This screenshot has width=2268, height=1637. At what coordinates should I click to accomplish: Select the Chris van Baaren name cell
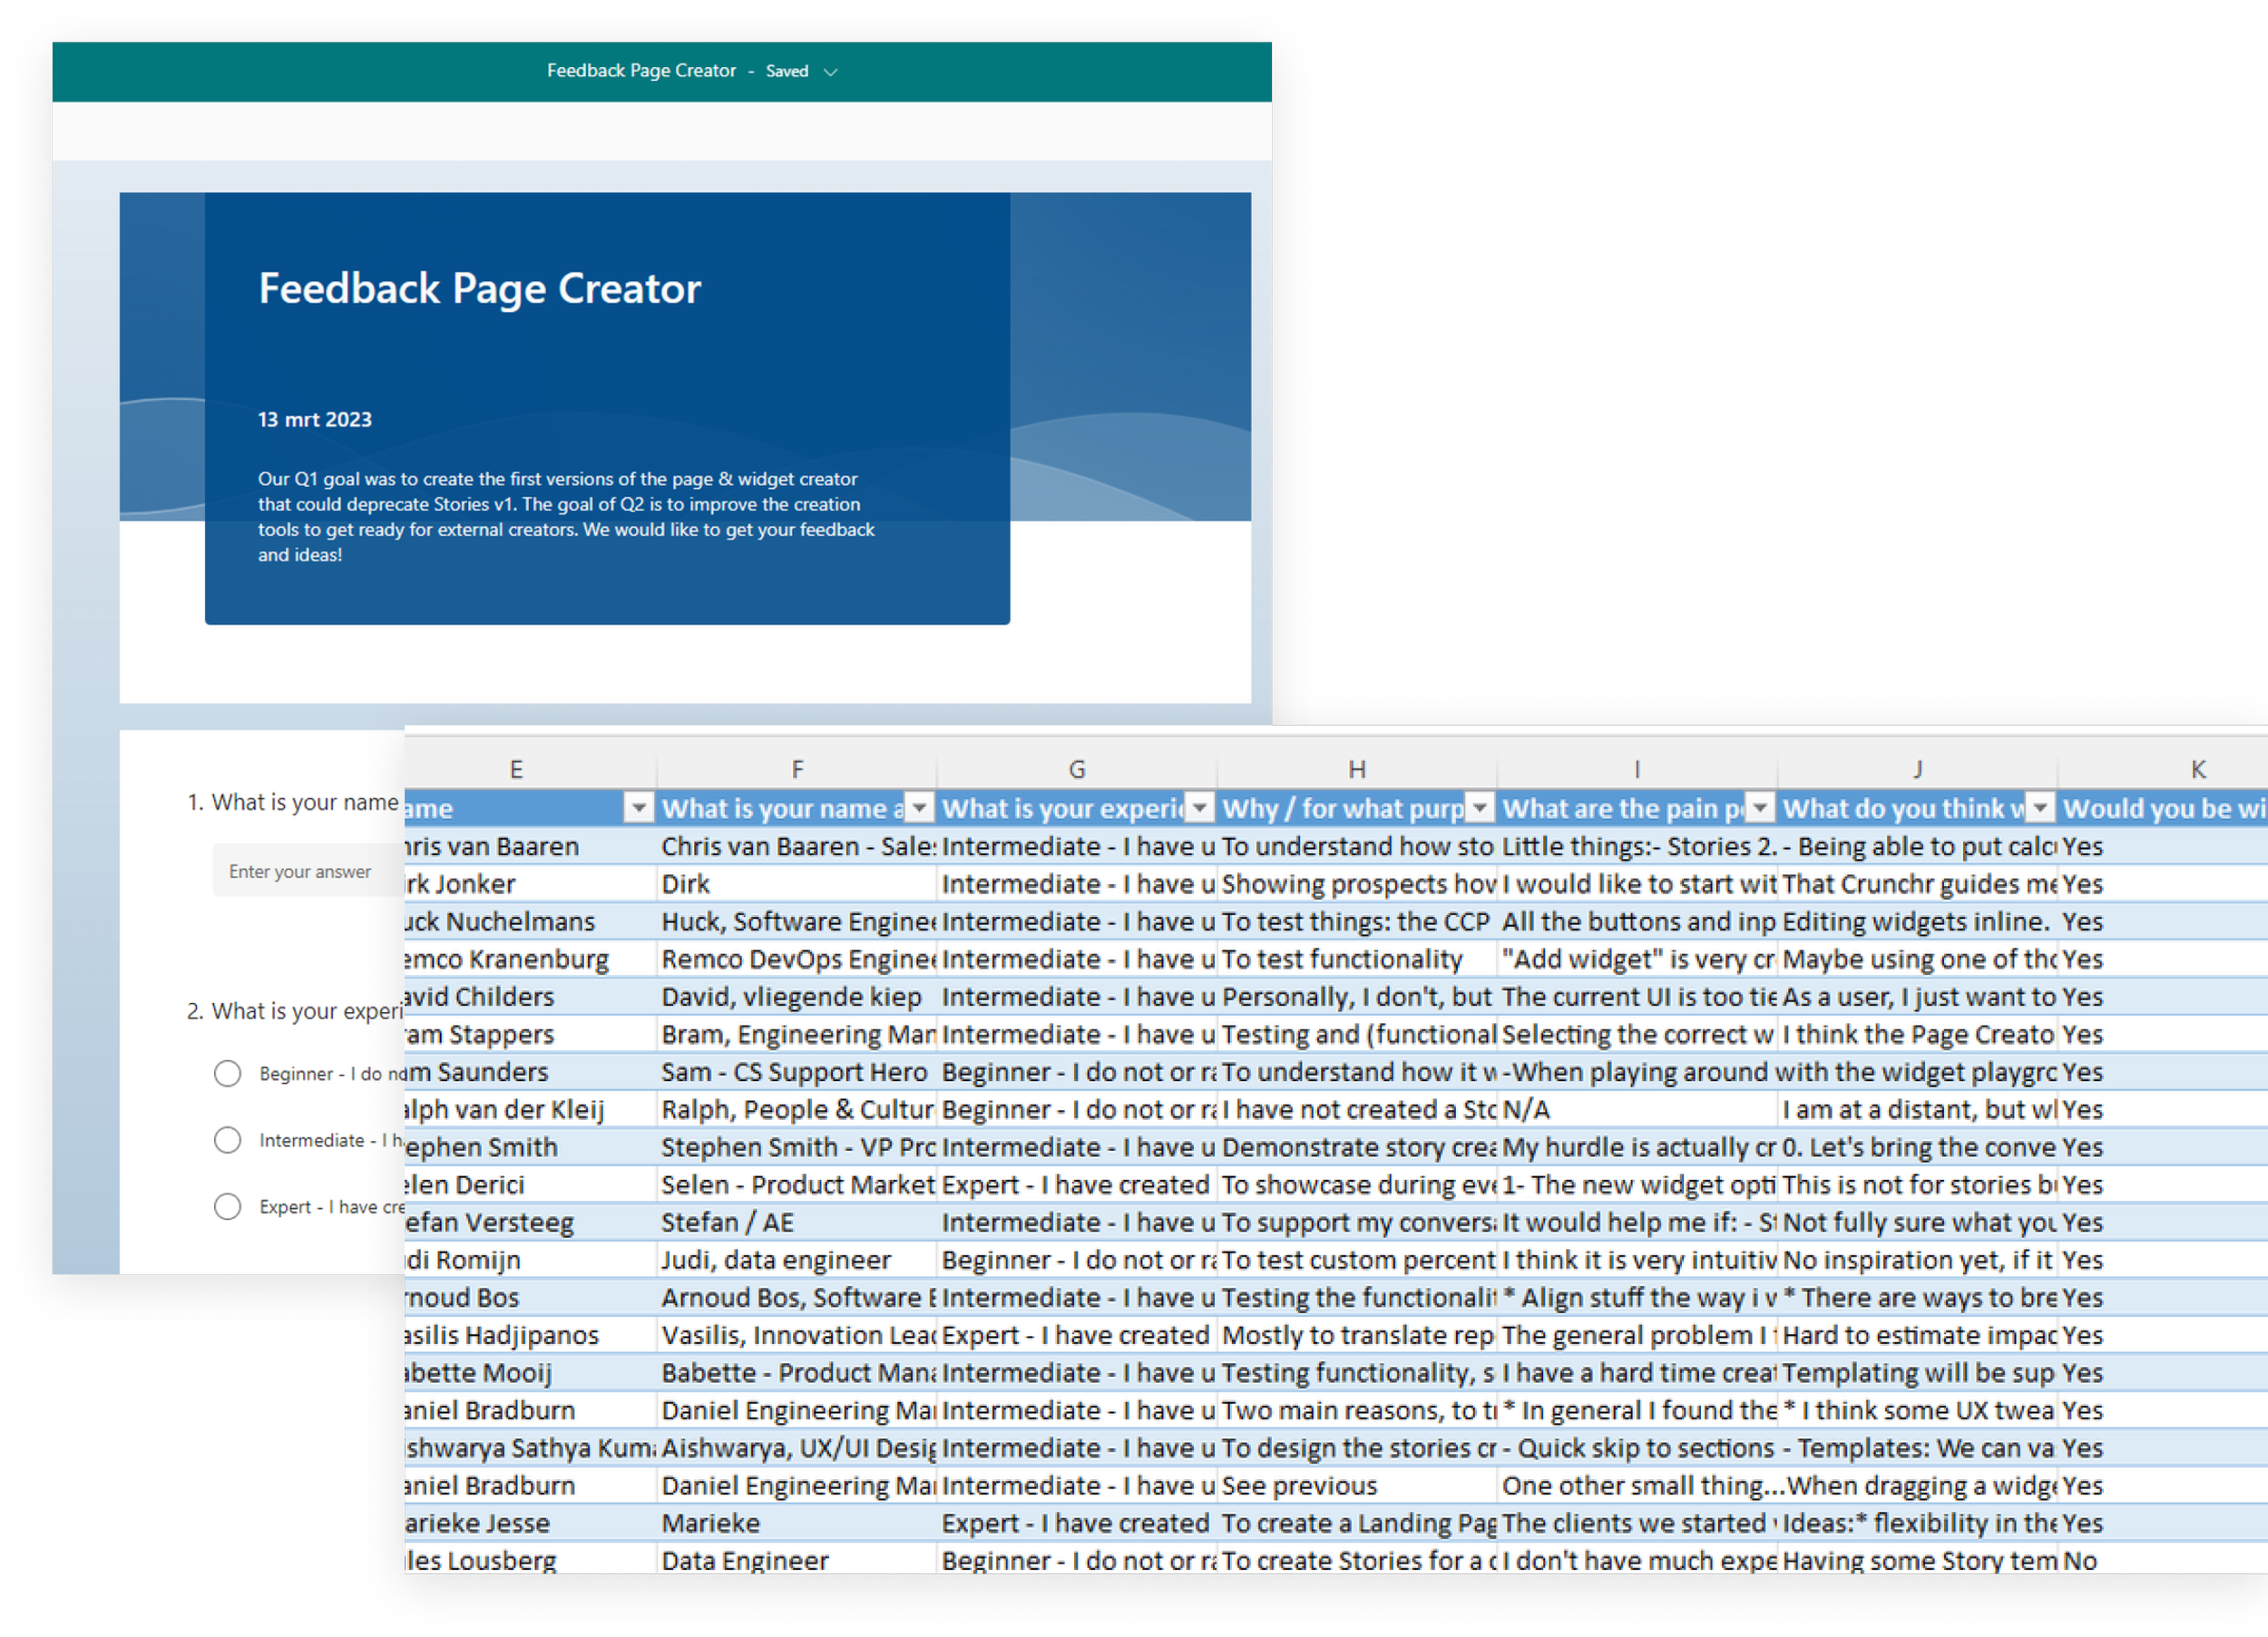pos(492,846)
